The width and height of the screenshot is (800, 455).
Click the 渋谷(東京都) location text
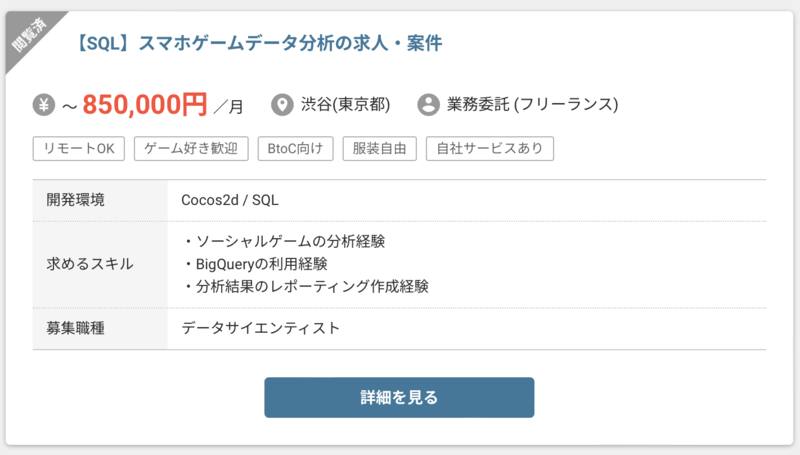coord(345,104)
